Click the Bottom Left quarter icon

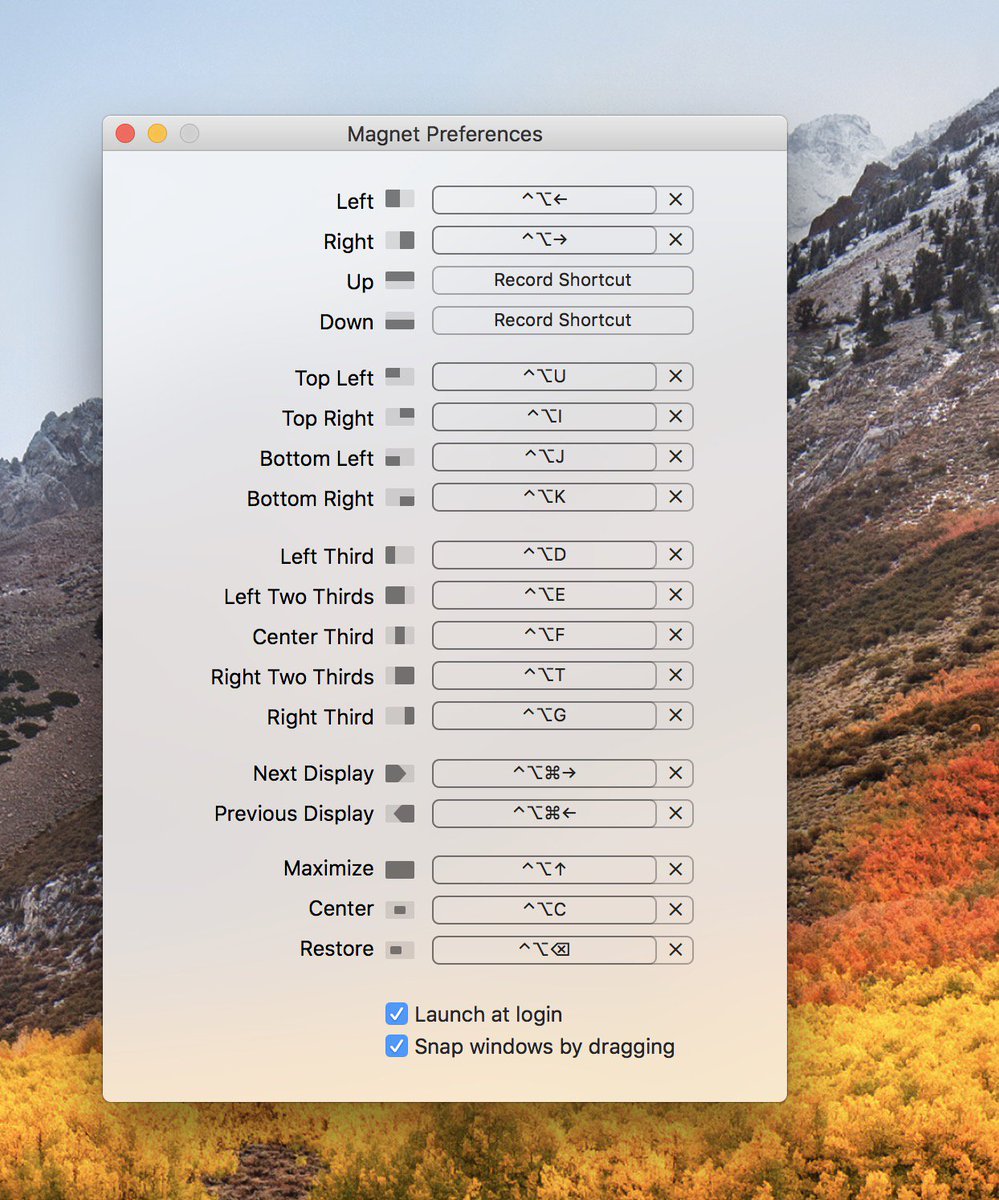coord(400,457)
